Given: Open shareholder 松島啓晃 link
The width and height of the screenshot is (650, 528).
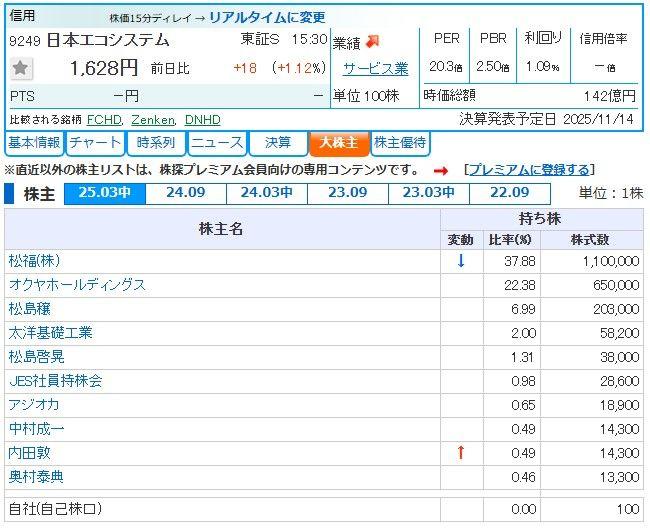Looking at the screenshot, I should [x=36, y=357].
